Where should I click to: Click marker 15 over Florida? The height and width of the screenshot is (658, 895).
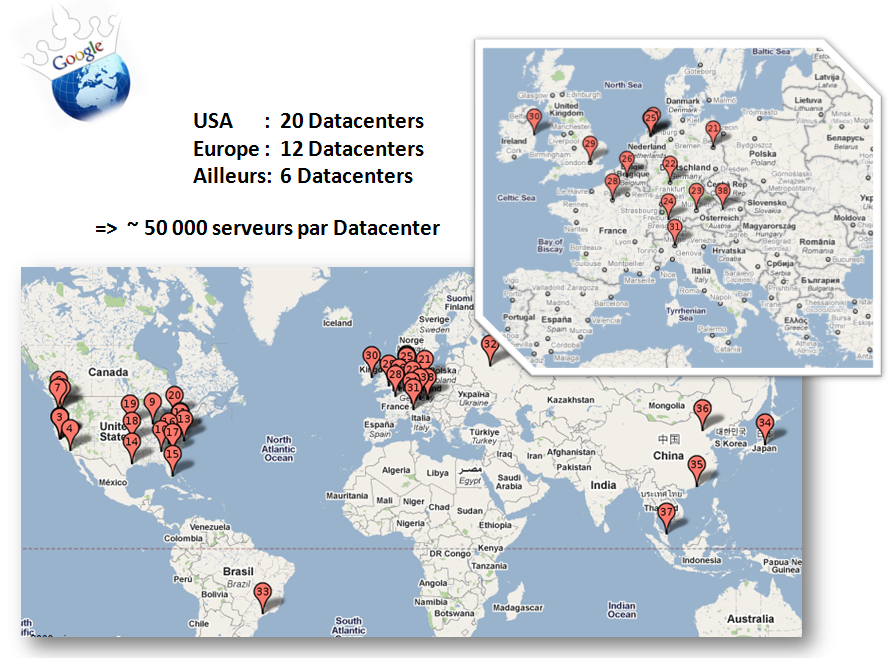coord(172,456)
